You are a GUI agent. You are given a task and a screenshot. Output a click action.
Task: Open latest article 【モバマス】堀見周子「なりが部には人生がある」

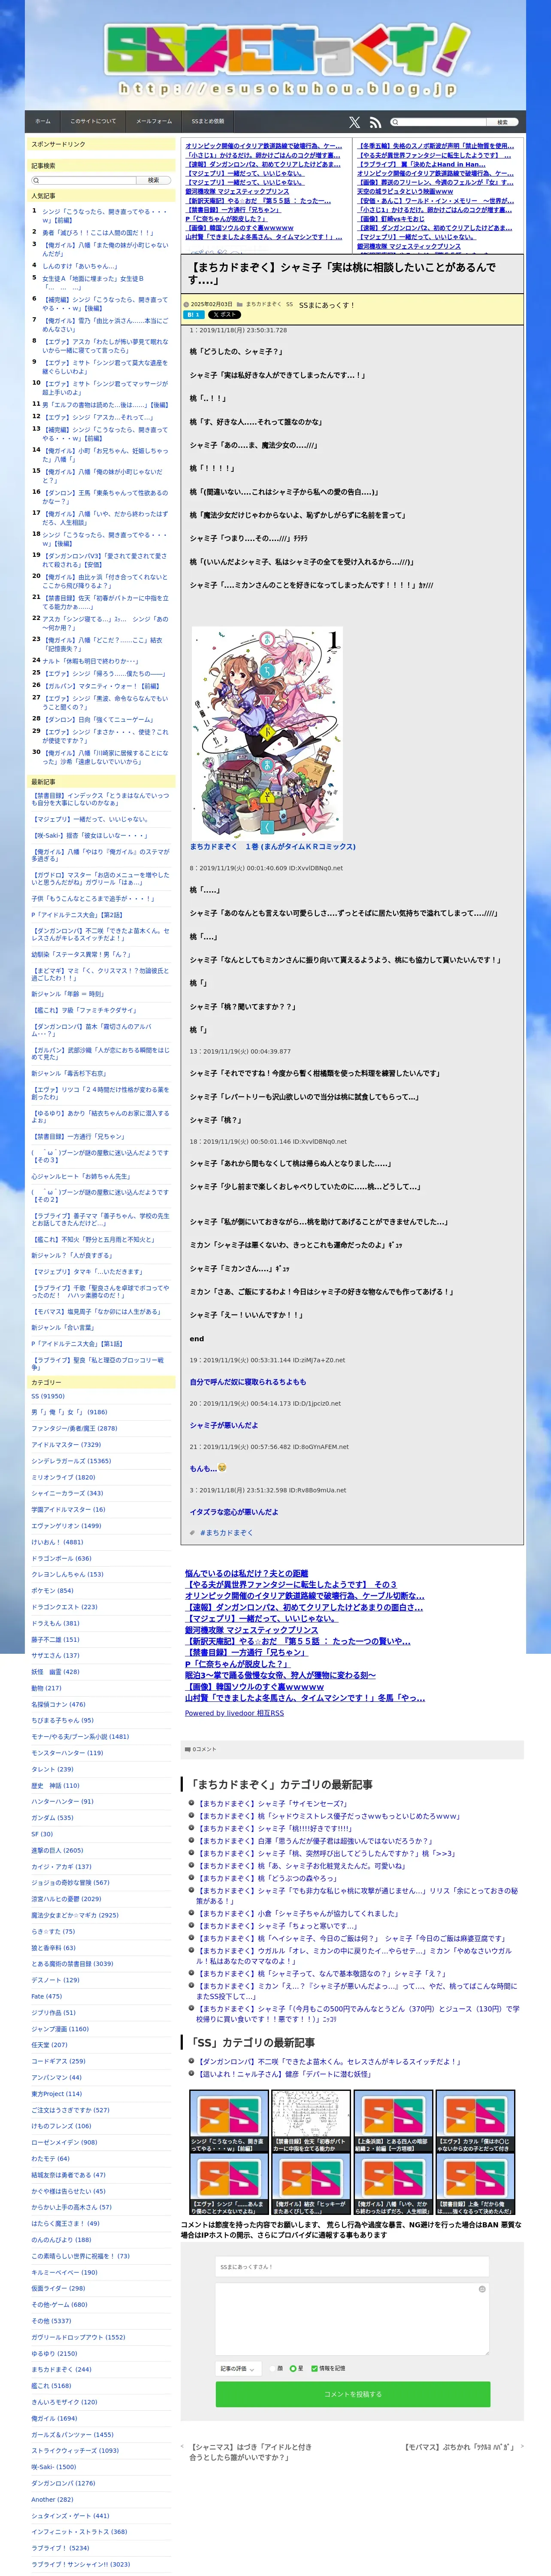[96, 1311]
